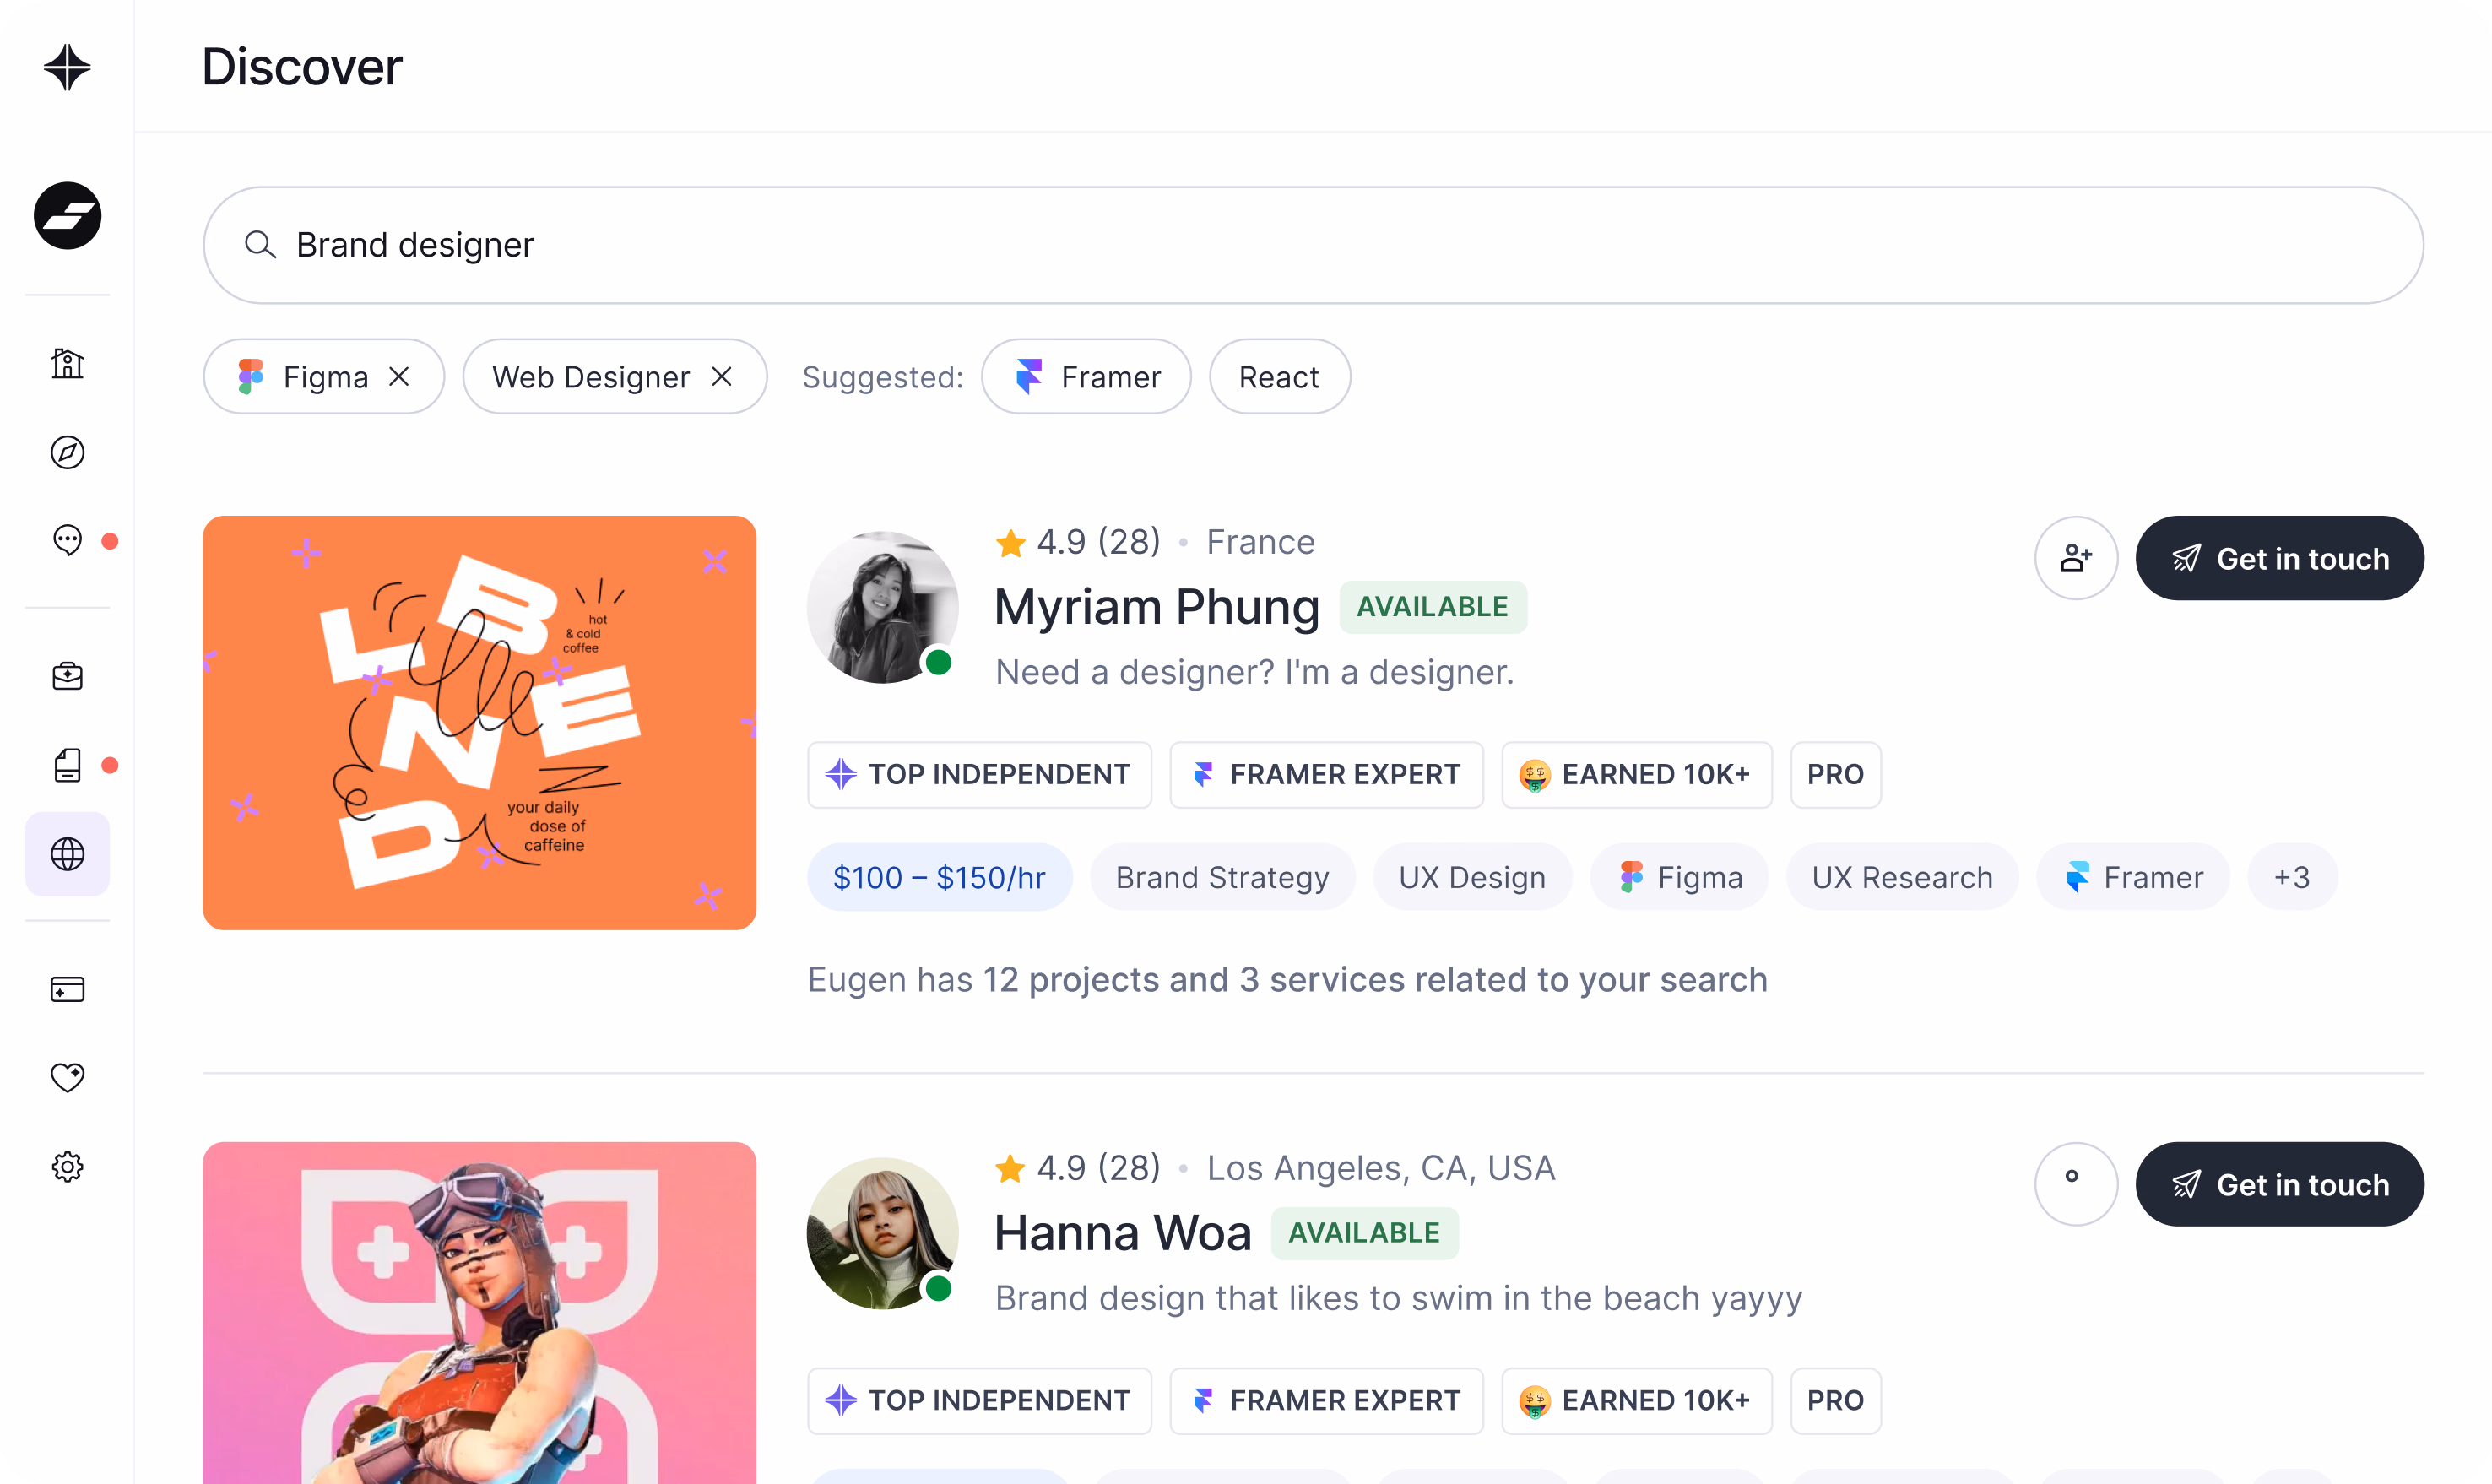Open the settings gear icon in sidebar

click(67, 1166)
